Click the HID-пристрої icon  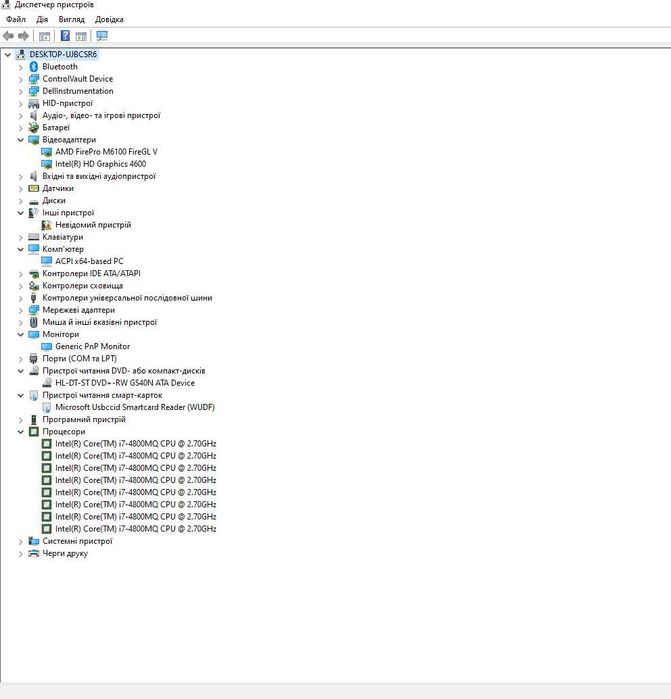[33, 103]
